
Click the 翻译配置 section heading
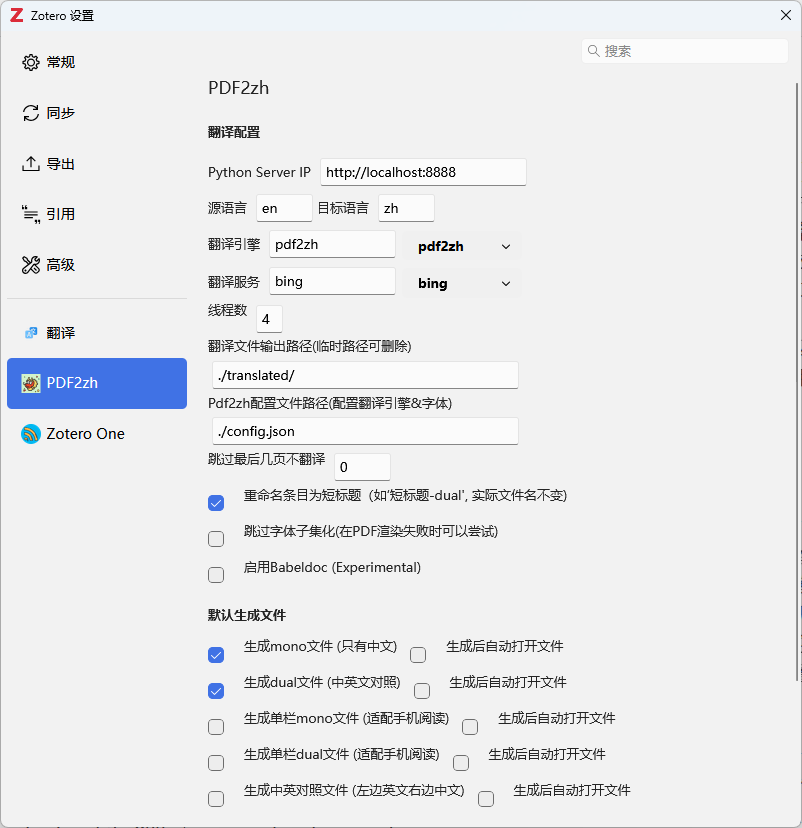234,132
